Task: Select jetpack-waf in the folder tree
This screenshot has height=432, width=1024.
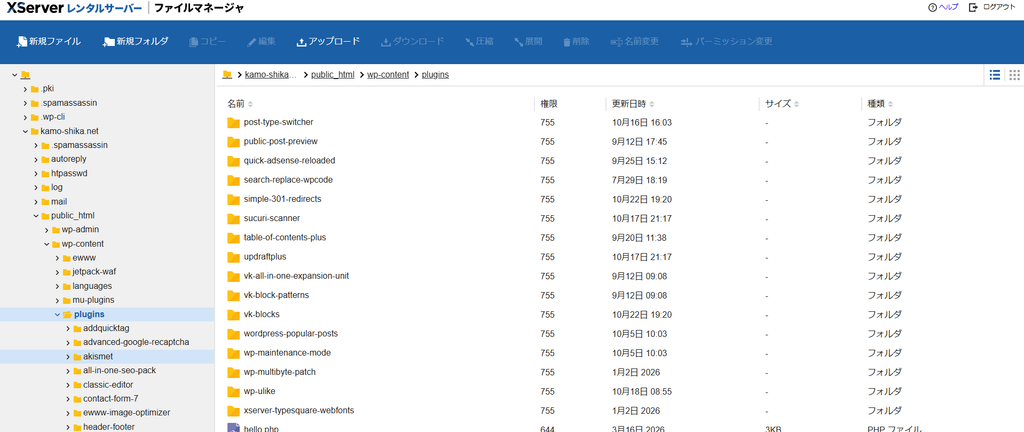Action: [94, 272]
